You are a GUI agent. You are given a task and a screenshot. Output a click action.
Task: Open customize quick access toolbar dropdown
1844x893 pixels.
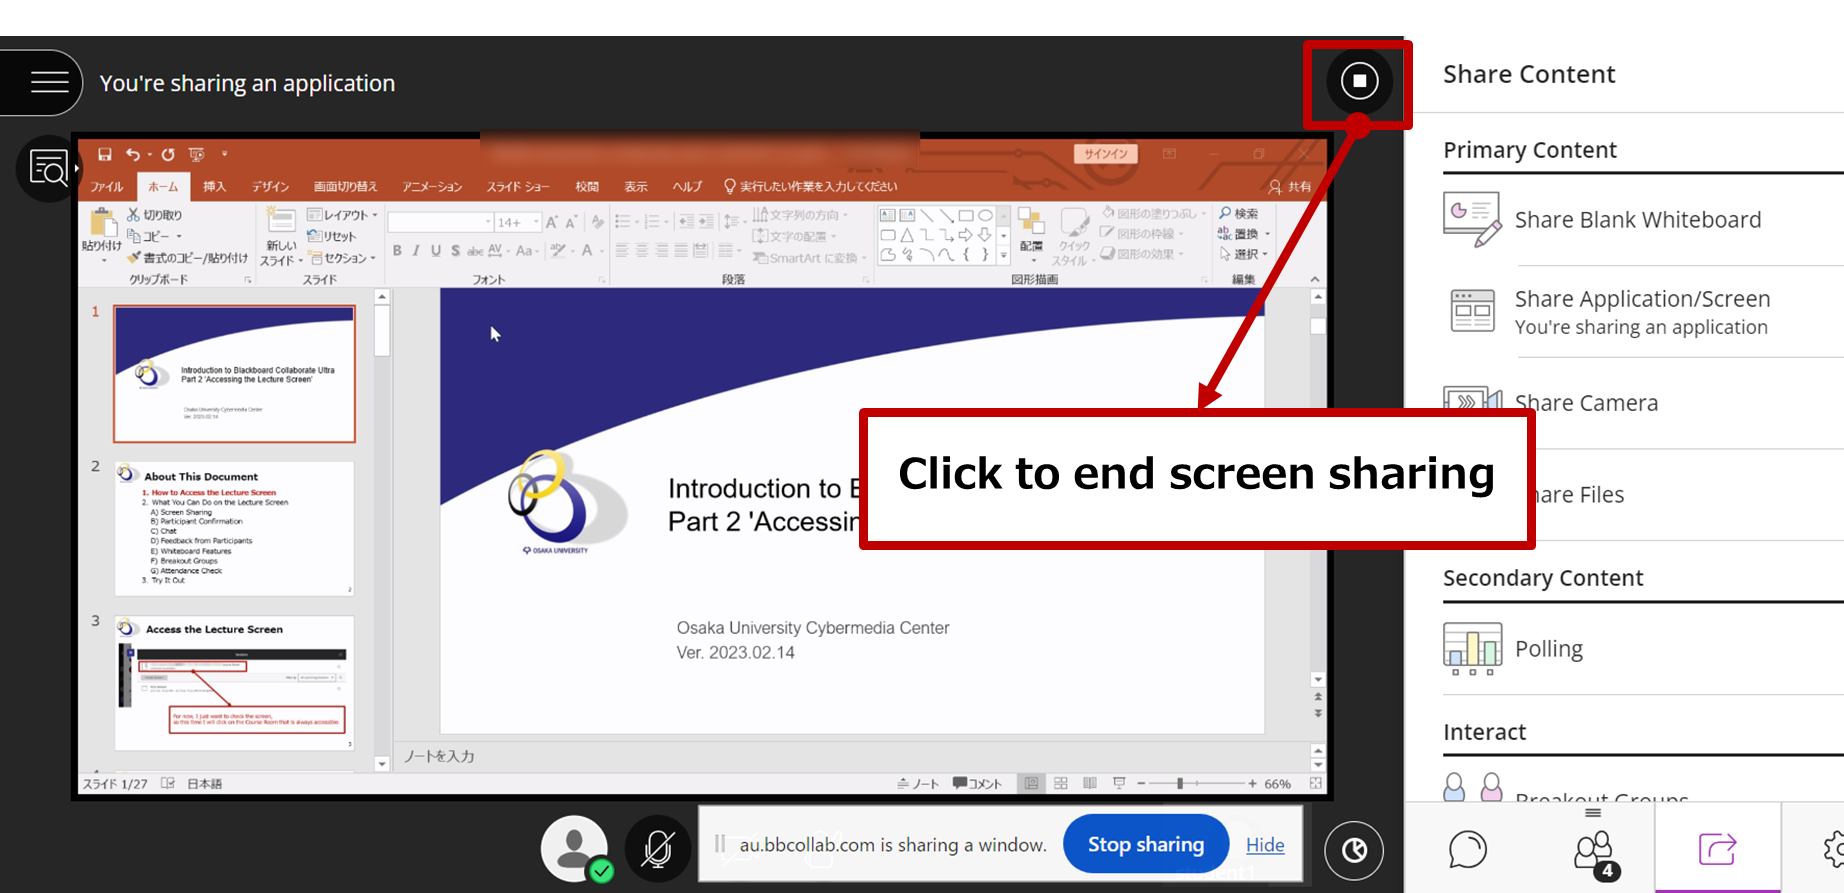[224, 154]
